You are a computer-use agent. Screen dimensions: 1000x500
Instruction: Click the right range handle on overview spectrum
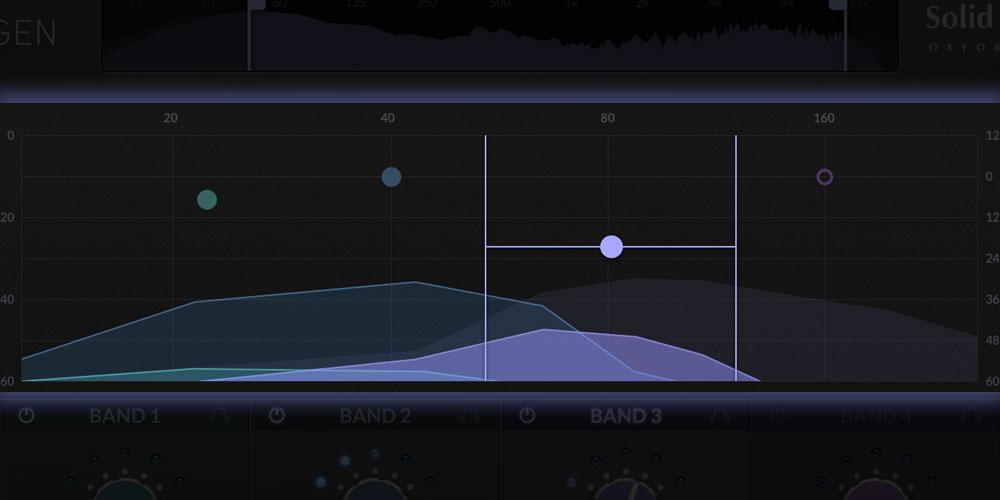837,5
